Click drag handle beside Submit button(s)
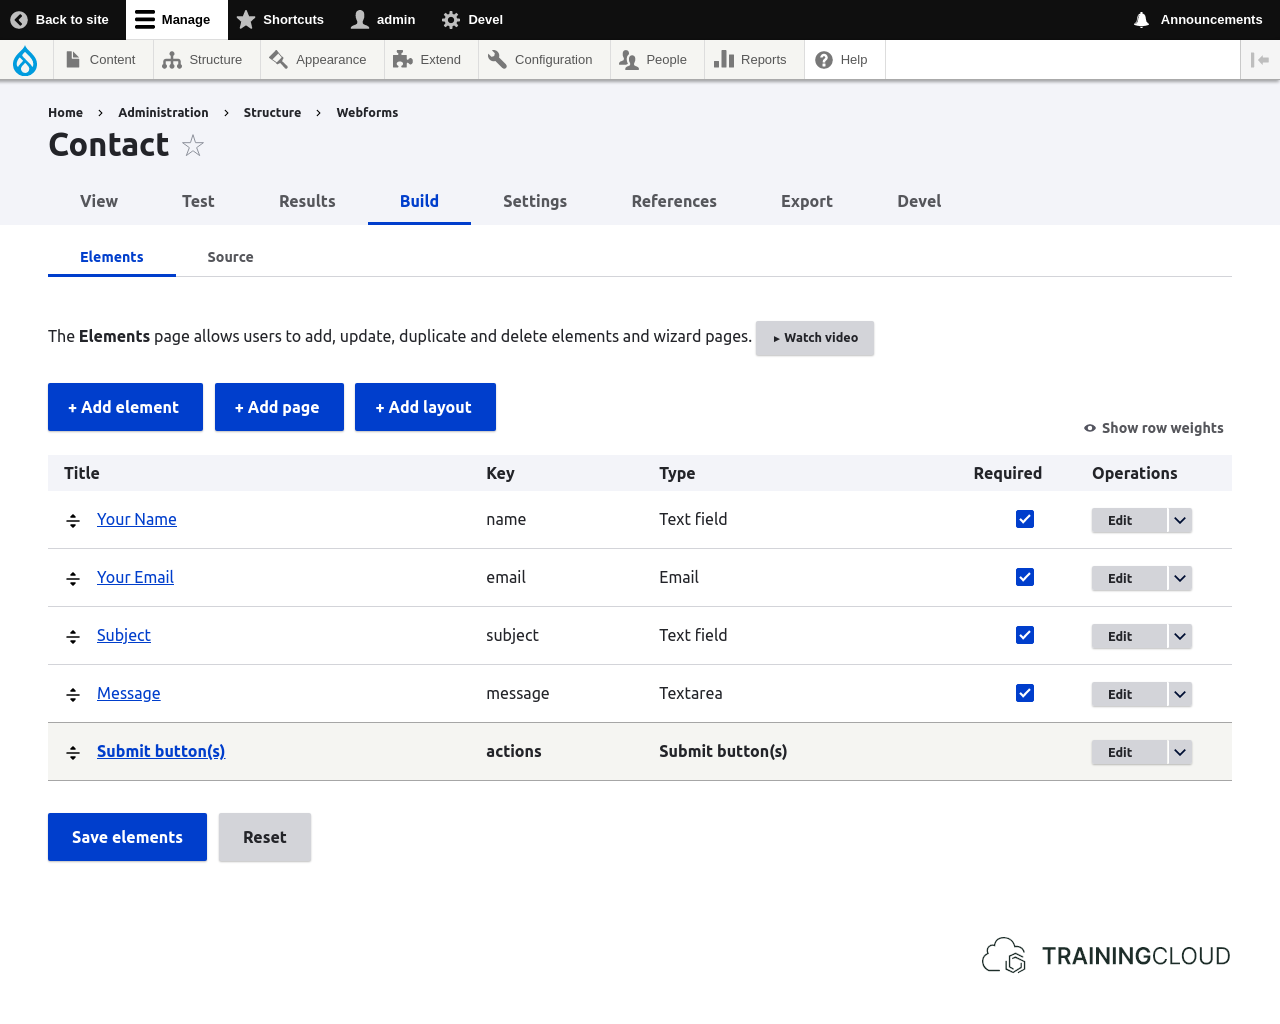This screenshot has height=1024, width=1280. point(73,753)
